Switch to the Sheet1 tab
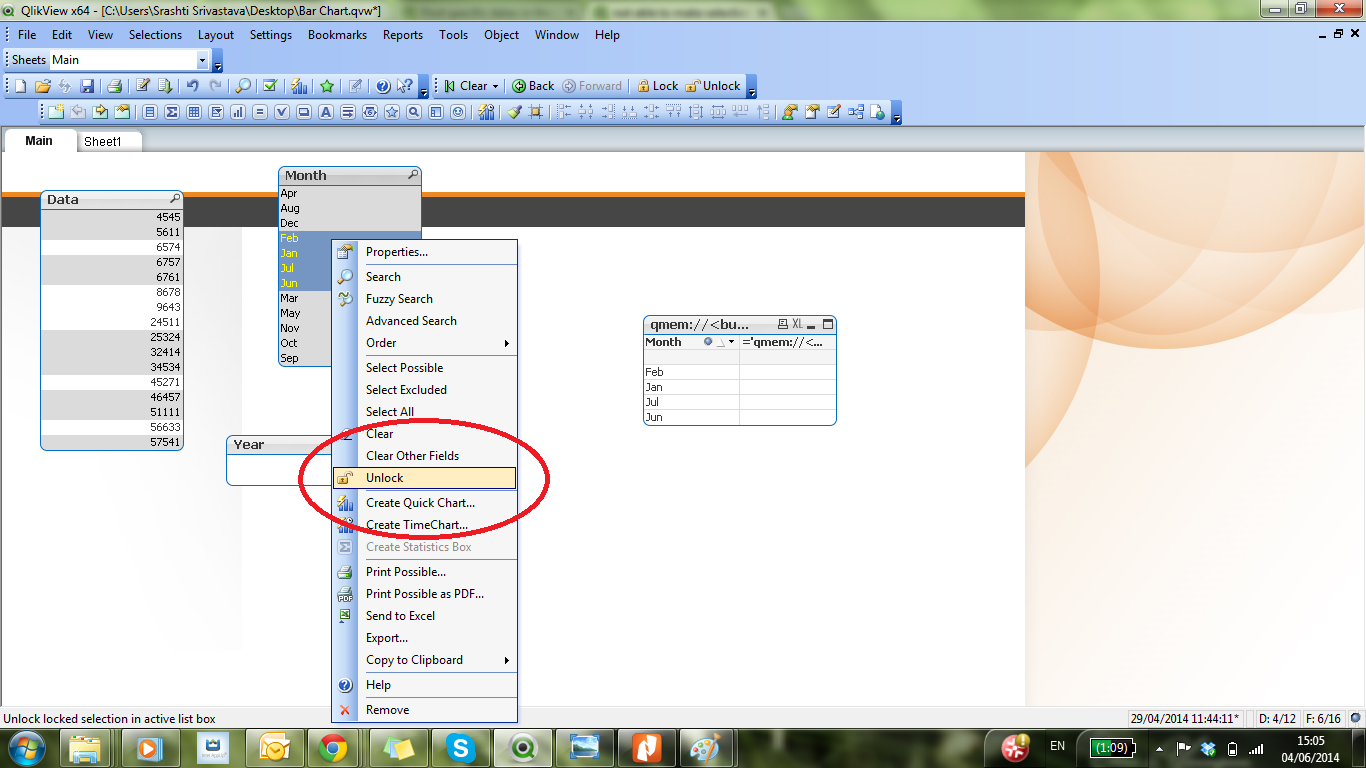Image resolution: width=1366 pixels, height=768 pixels. coord(102,142)
